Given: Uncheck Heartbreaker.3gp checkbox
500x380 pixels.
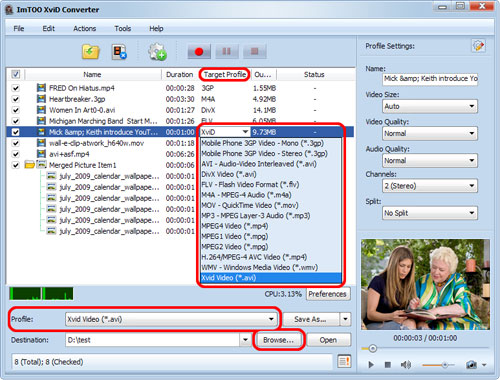Looking at the screenshot, I should point(16,99).
